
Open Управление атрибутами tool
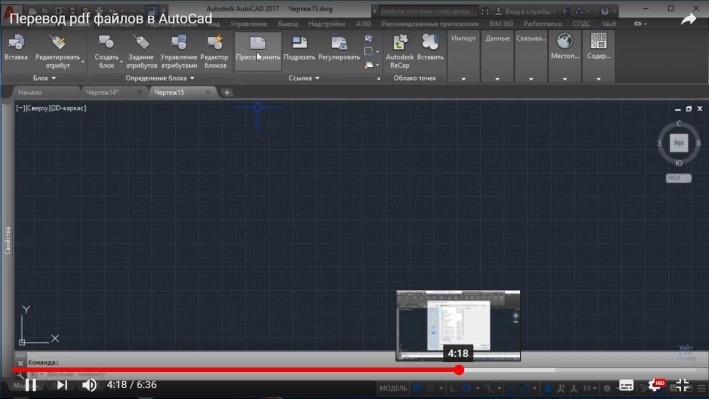point(179,52)
